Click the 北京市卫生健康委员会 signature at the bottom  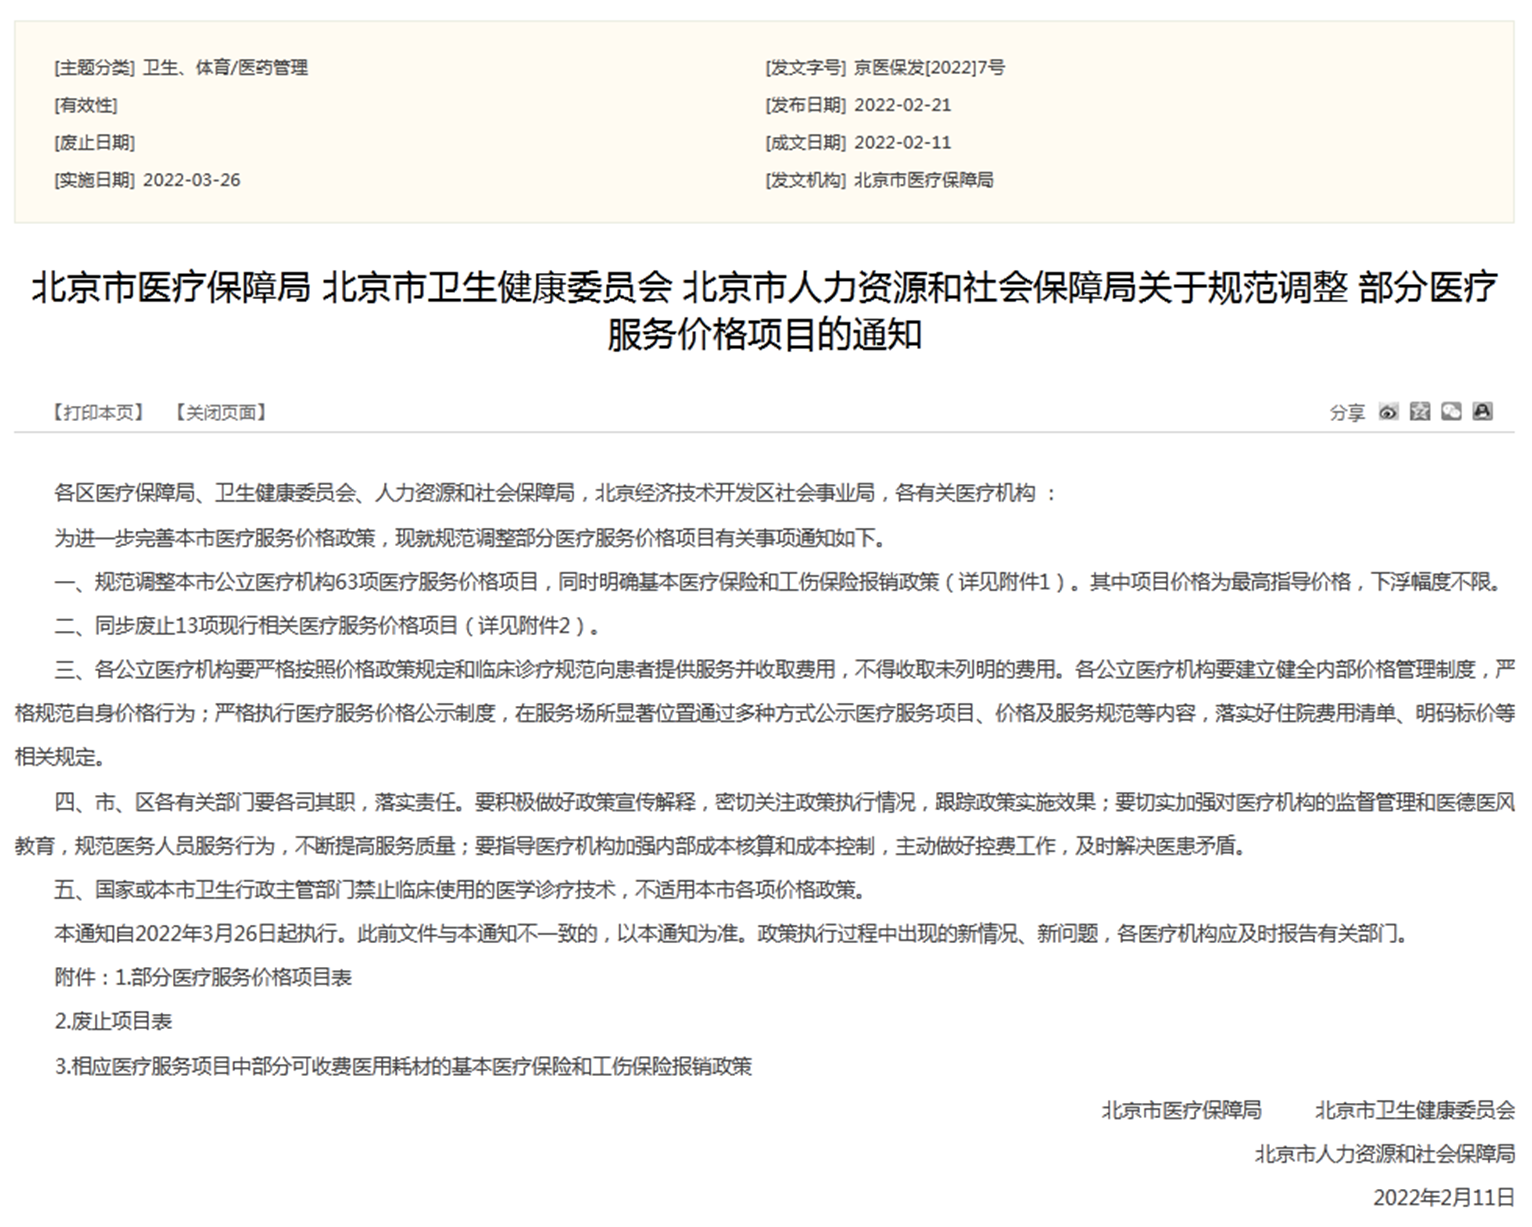1415,1110
